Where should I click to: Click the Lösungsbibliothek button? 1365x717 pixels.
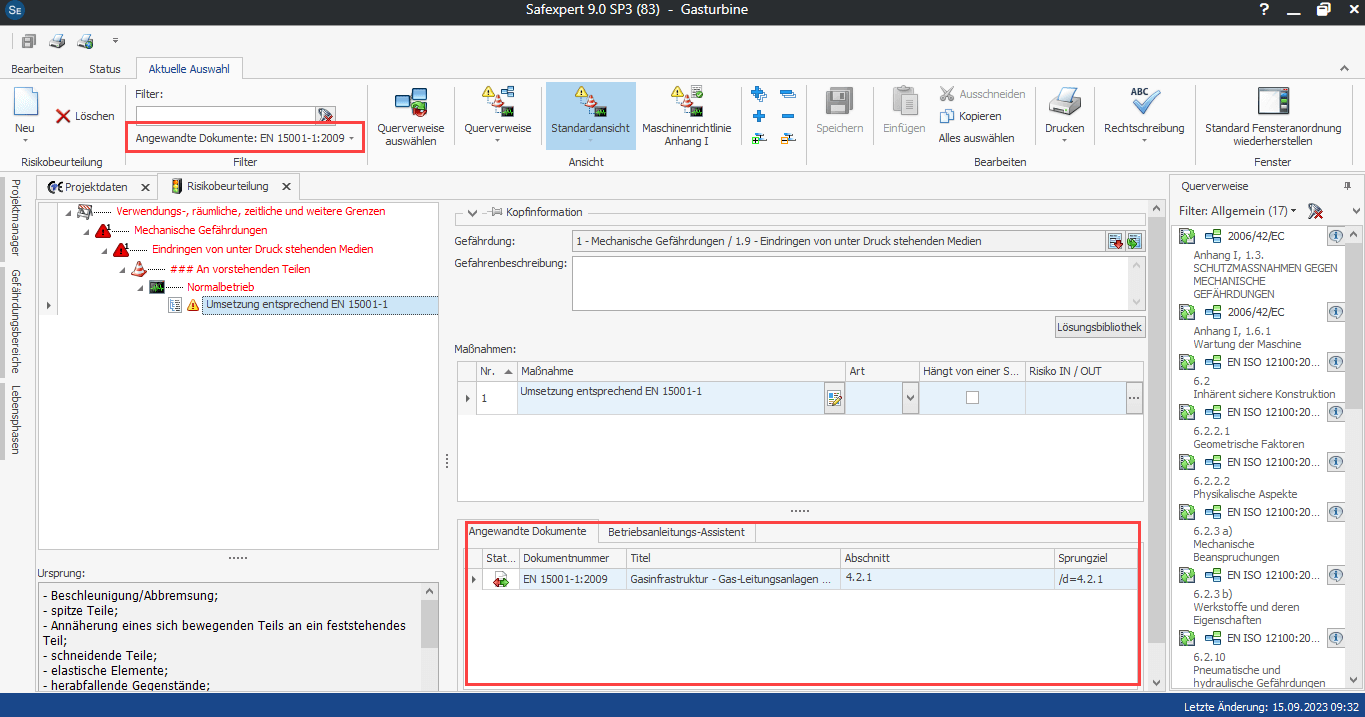pos(1100,327)
